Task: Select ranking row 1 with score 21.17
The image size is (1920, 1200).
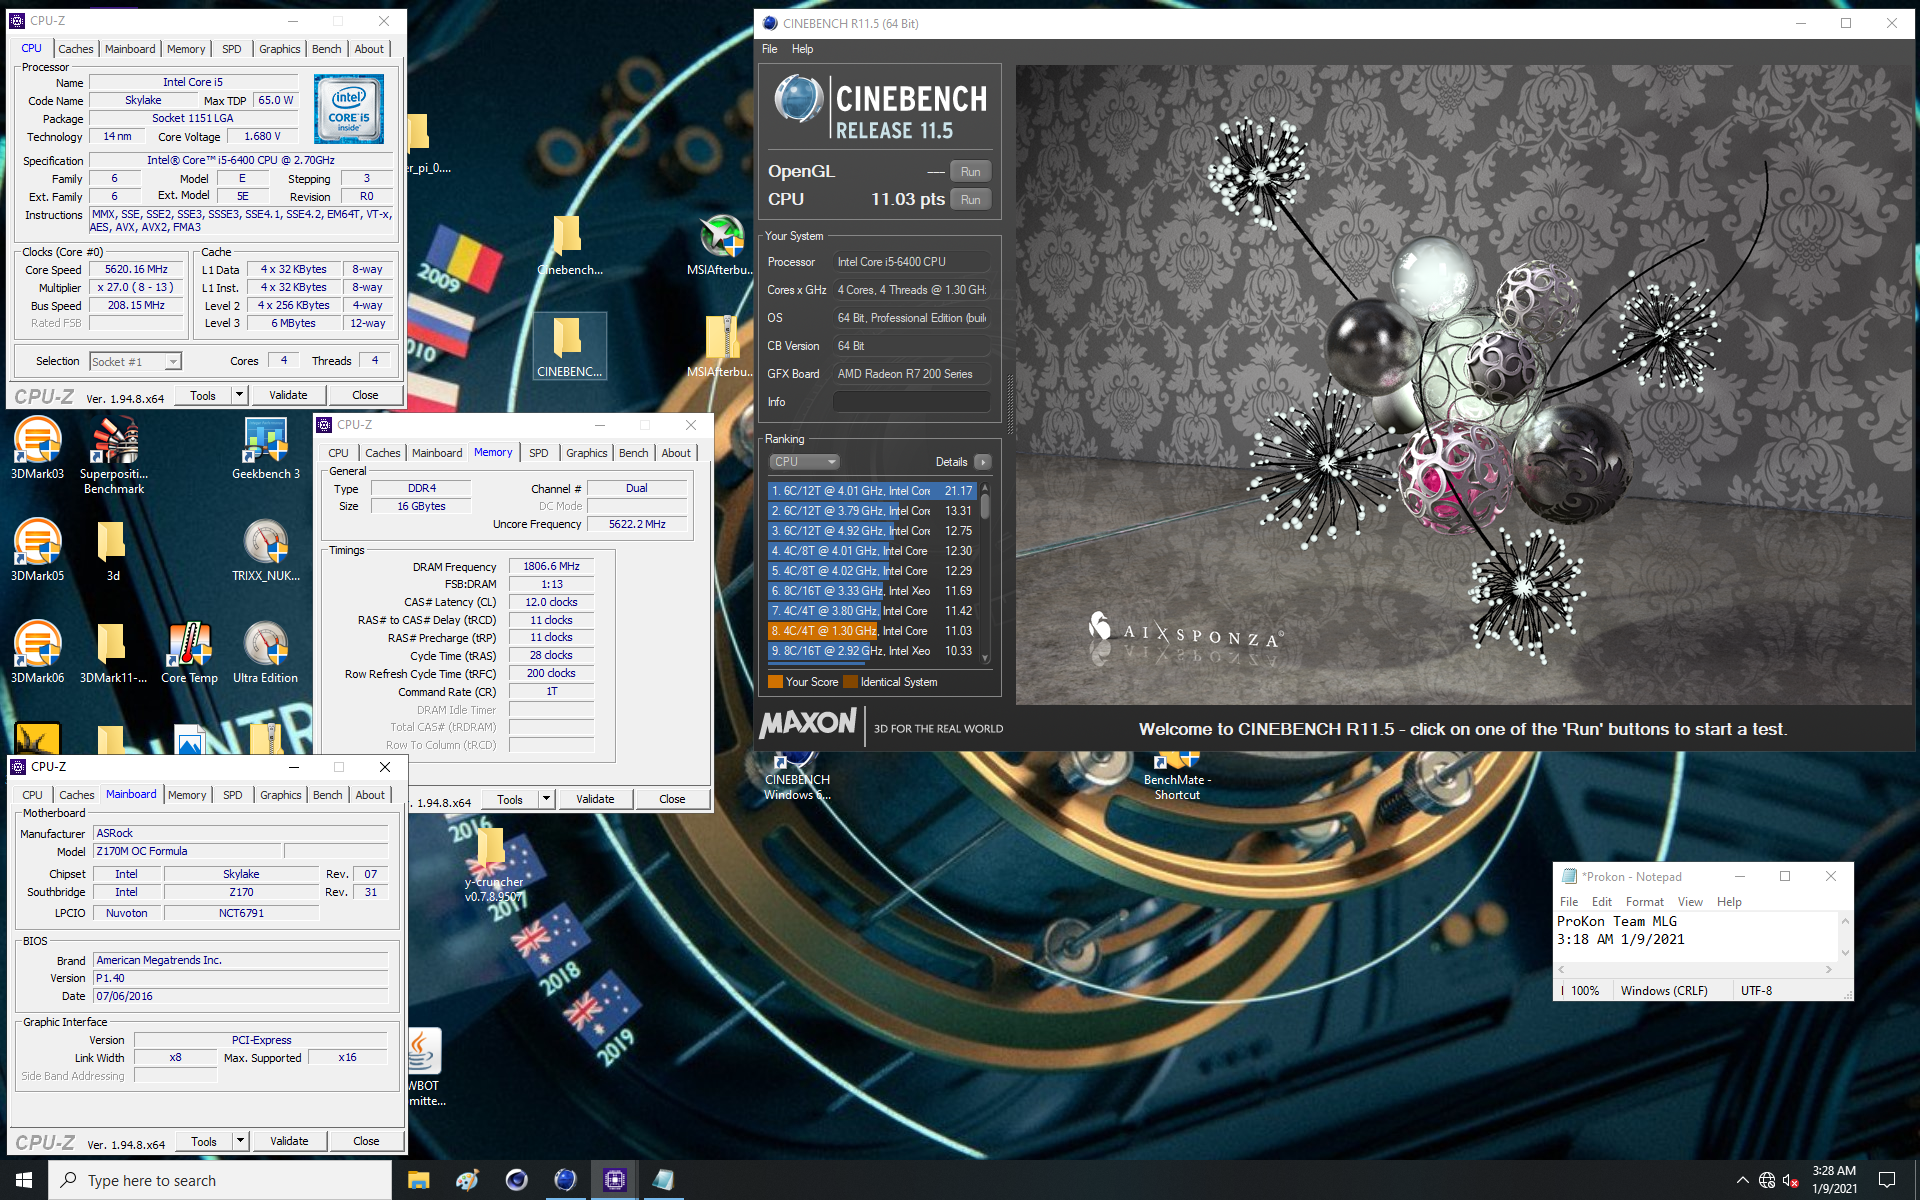Action: tap(872, 491)
